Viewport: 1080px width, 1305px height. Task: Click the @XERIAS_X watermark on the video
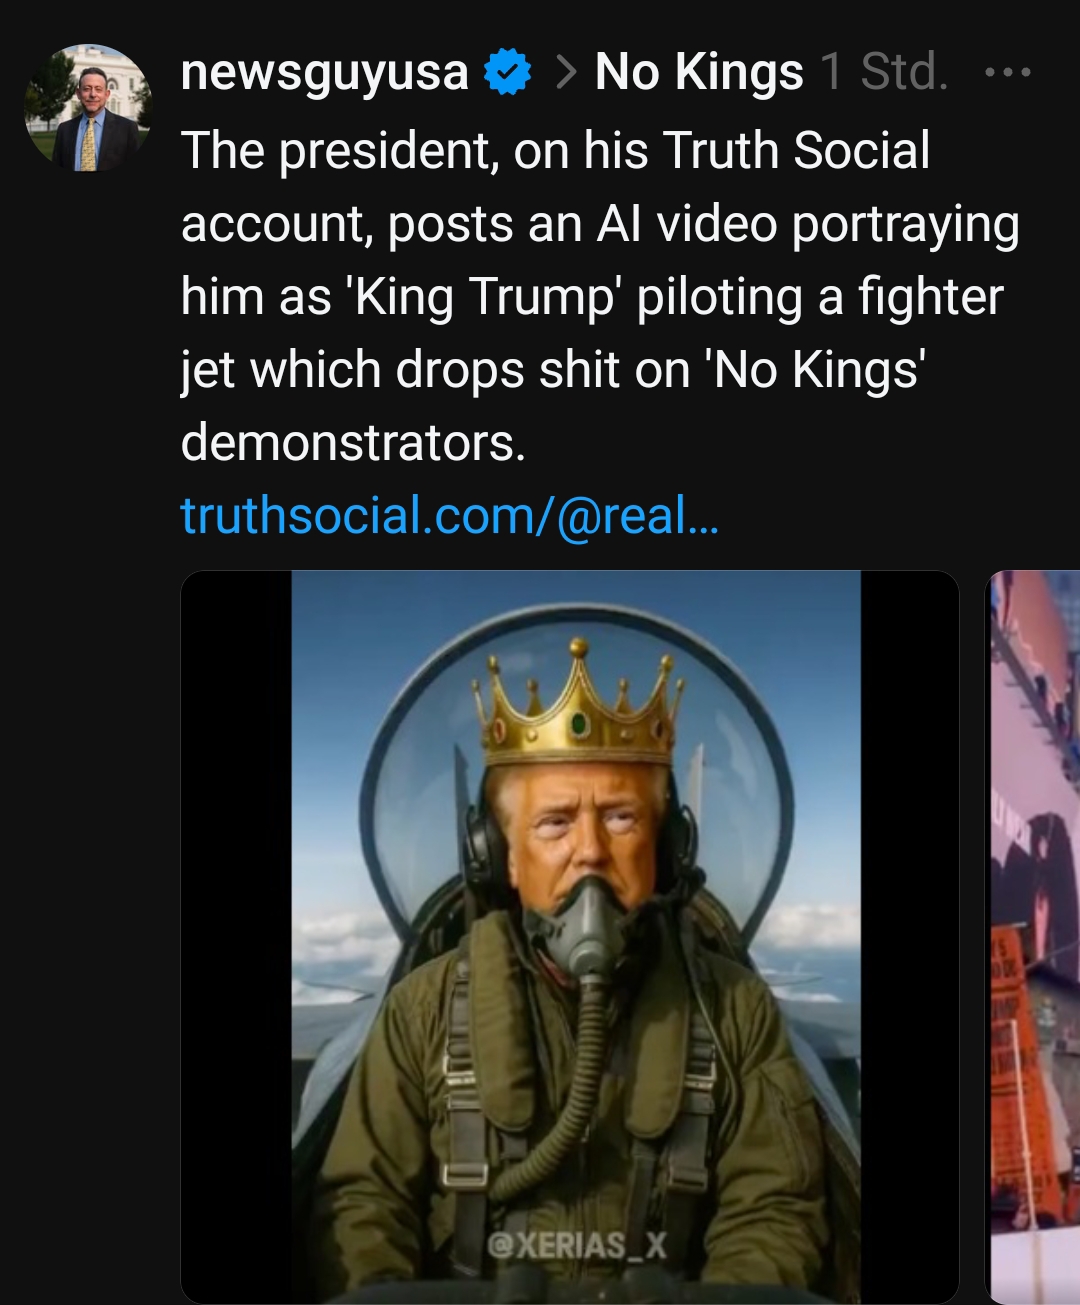pos(576,1245)
